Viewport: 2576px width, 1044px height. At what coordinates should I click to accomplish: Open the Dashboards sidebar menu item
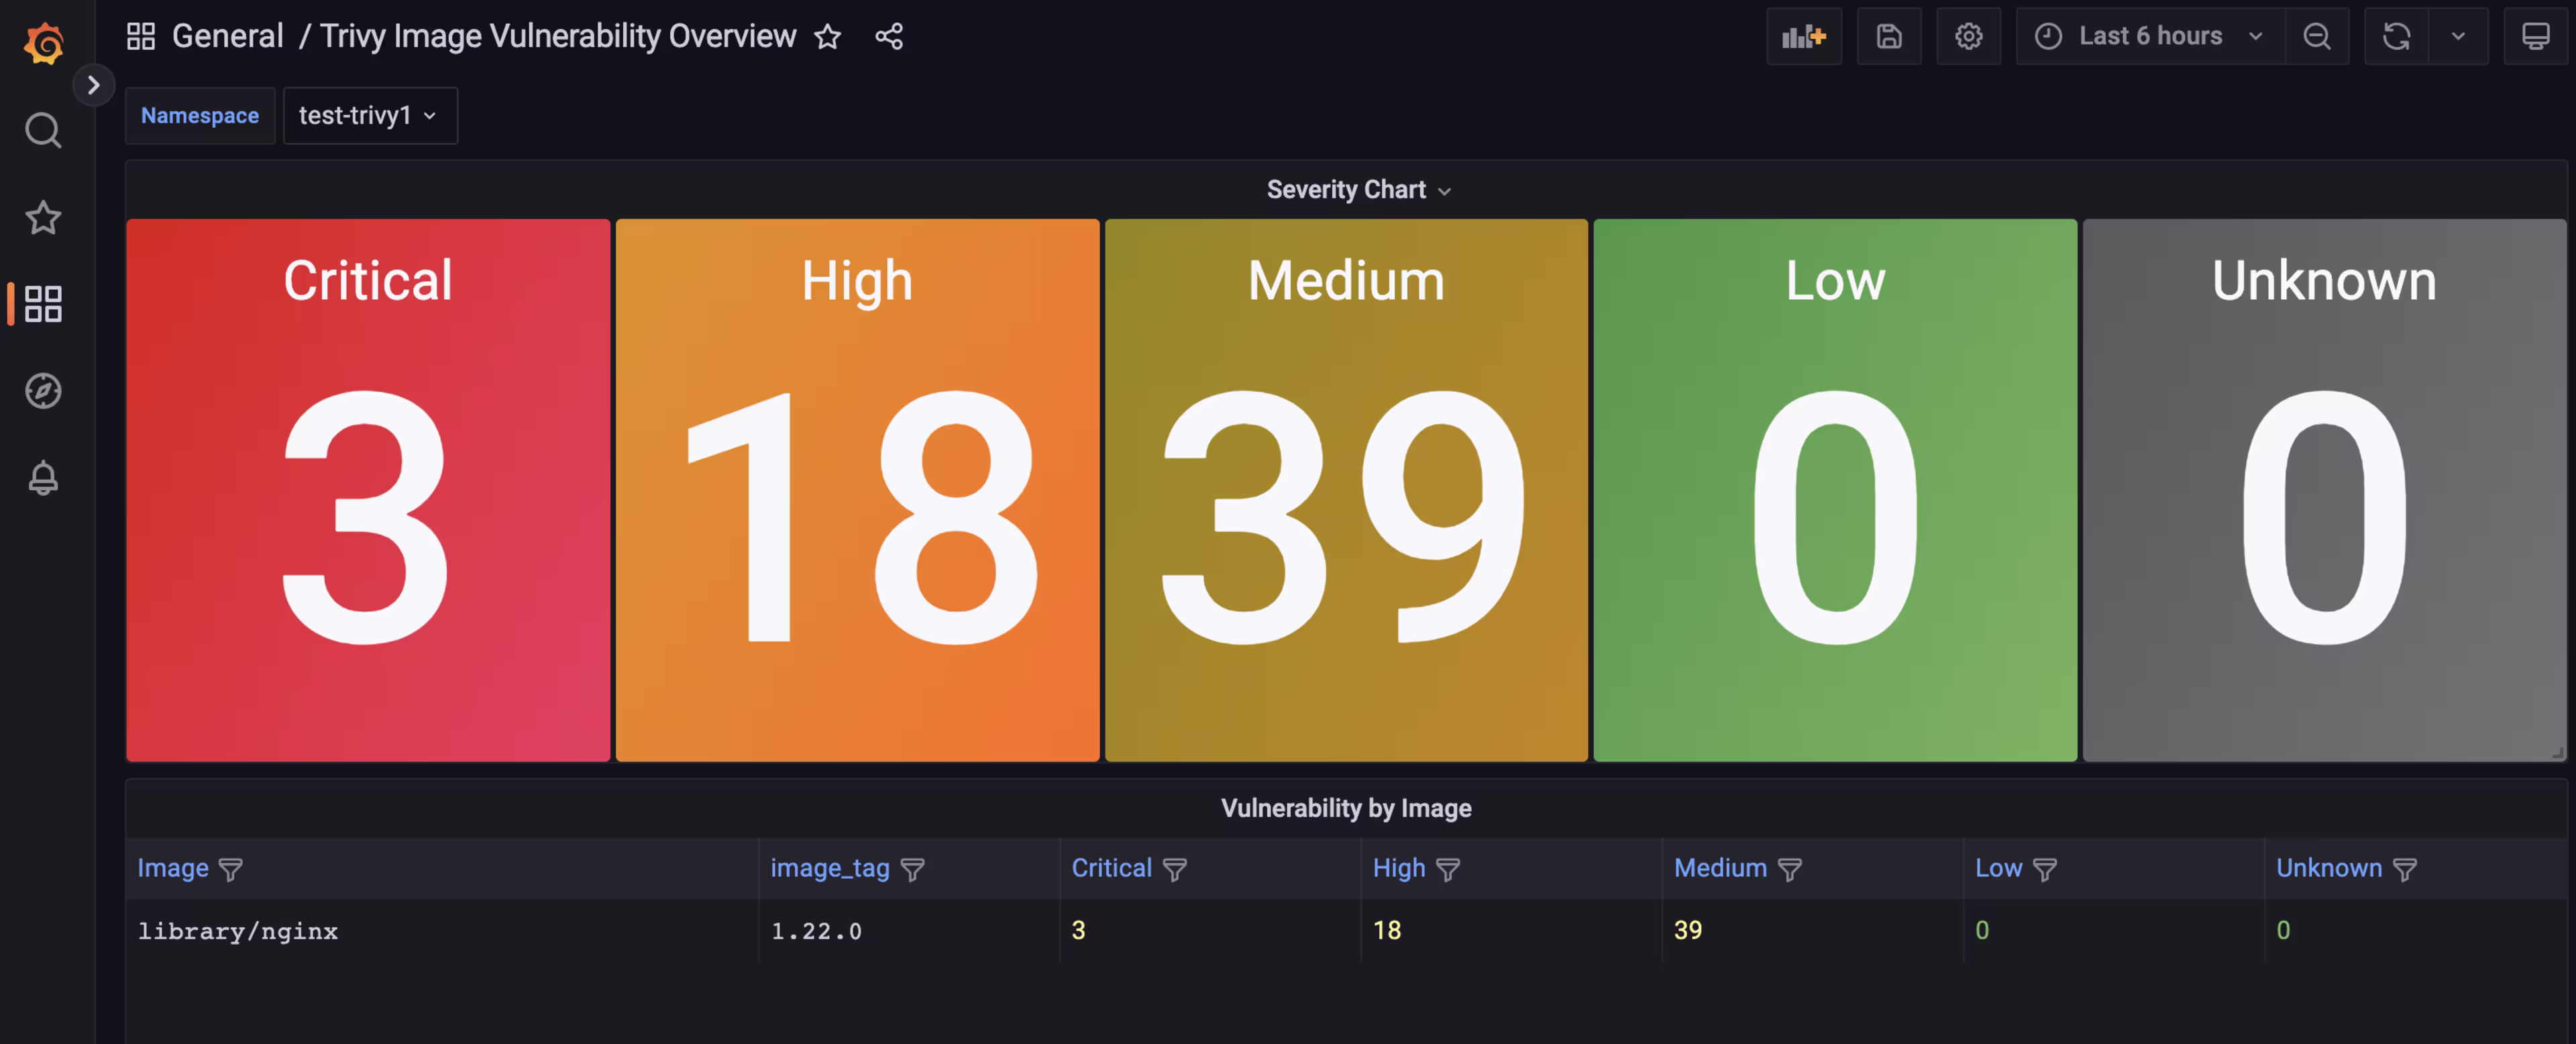point(43,304)
